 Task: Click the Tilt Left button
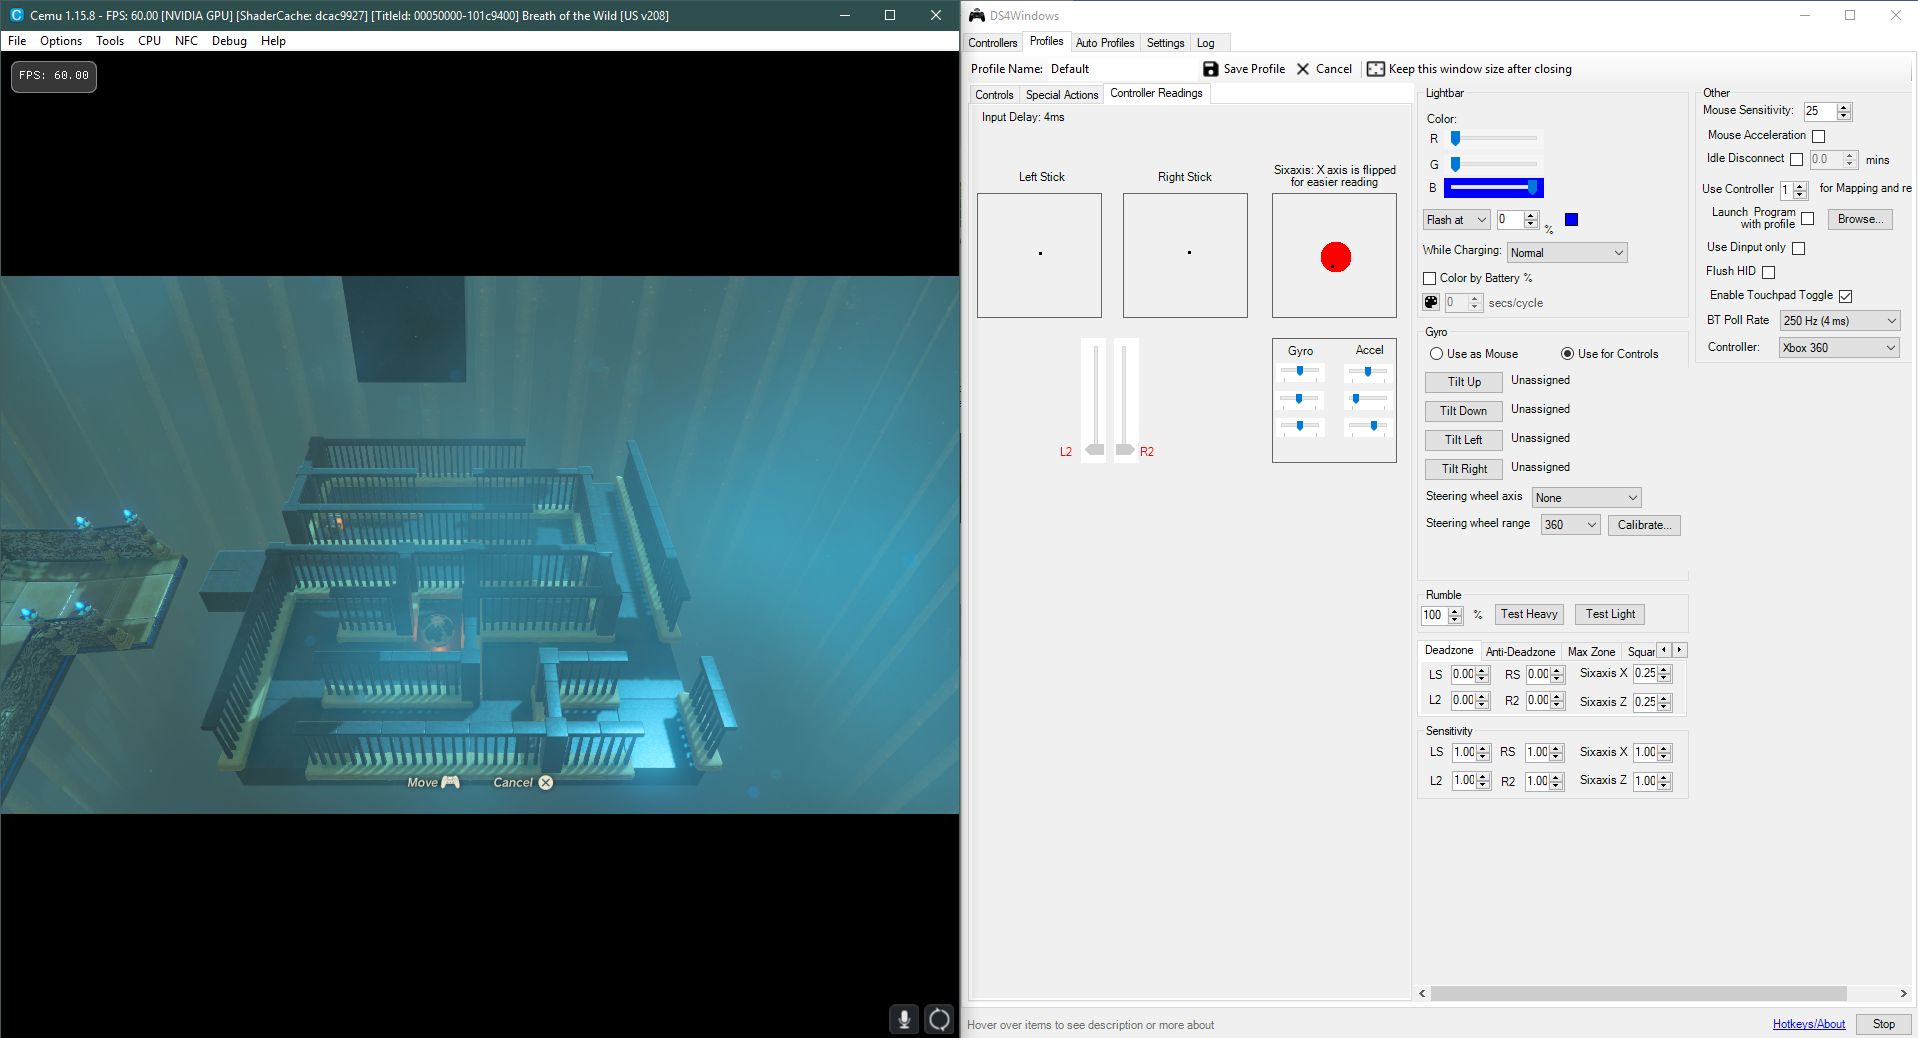(1464, 440)
